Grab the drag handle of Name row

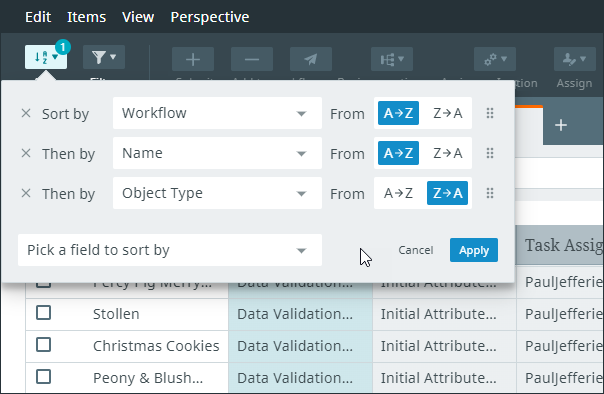[x=490, y=153]
